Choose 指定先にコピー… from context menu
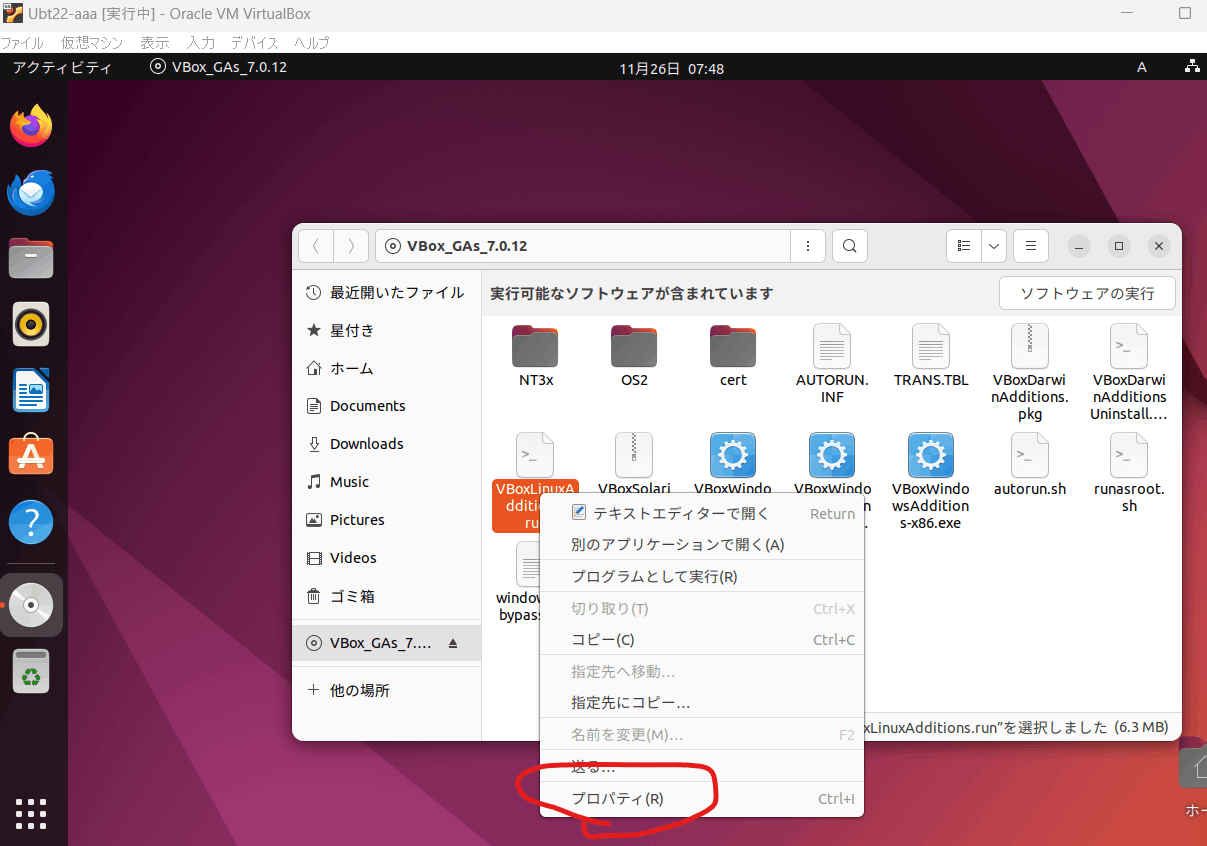This screenshot has width=1207, height=846. click(702, 703)
